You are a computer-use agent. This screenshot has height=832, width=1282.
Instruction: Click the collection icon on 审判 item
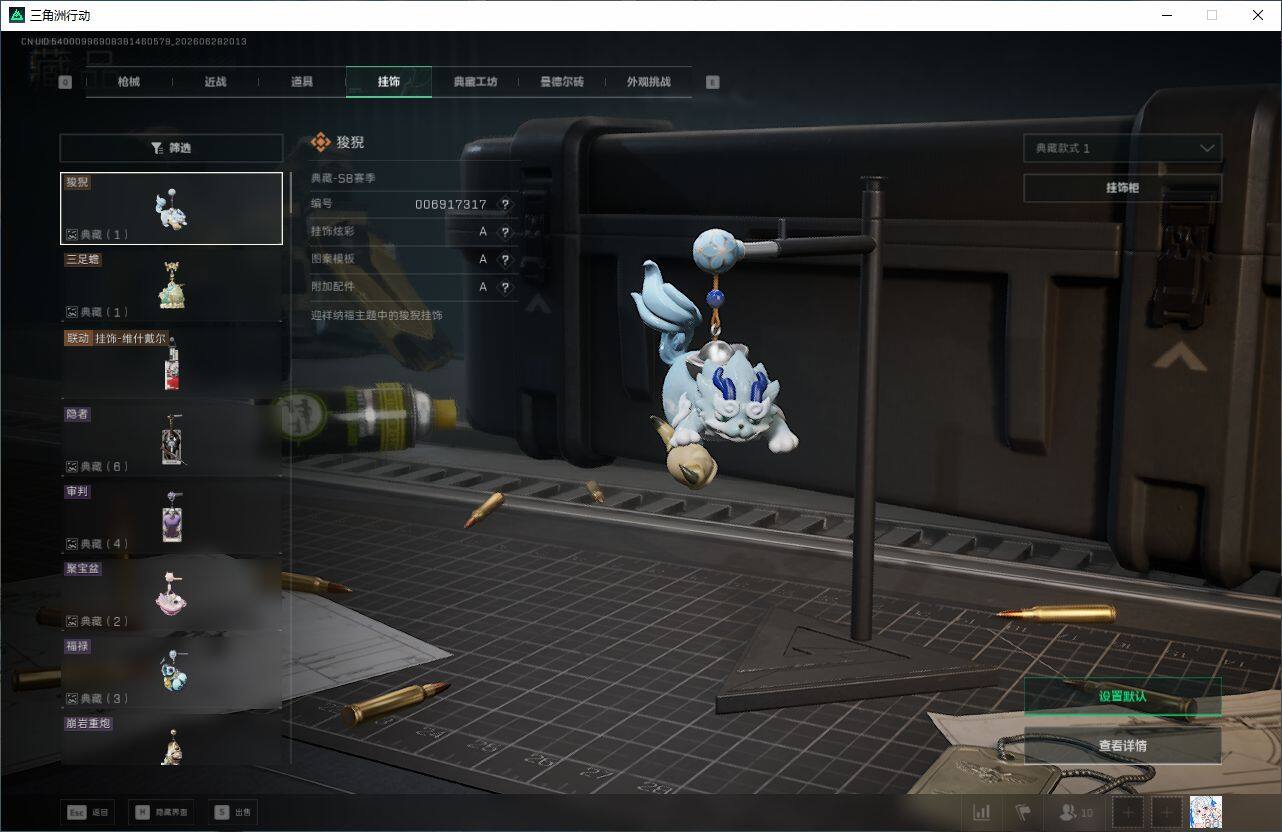point(71,544)
